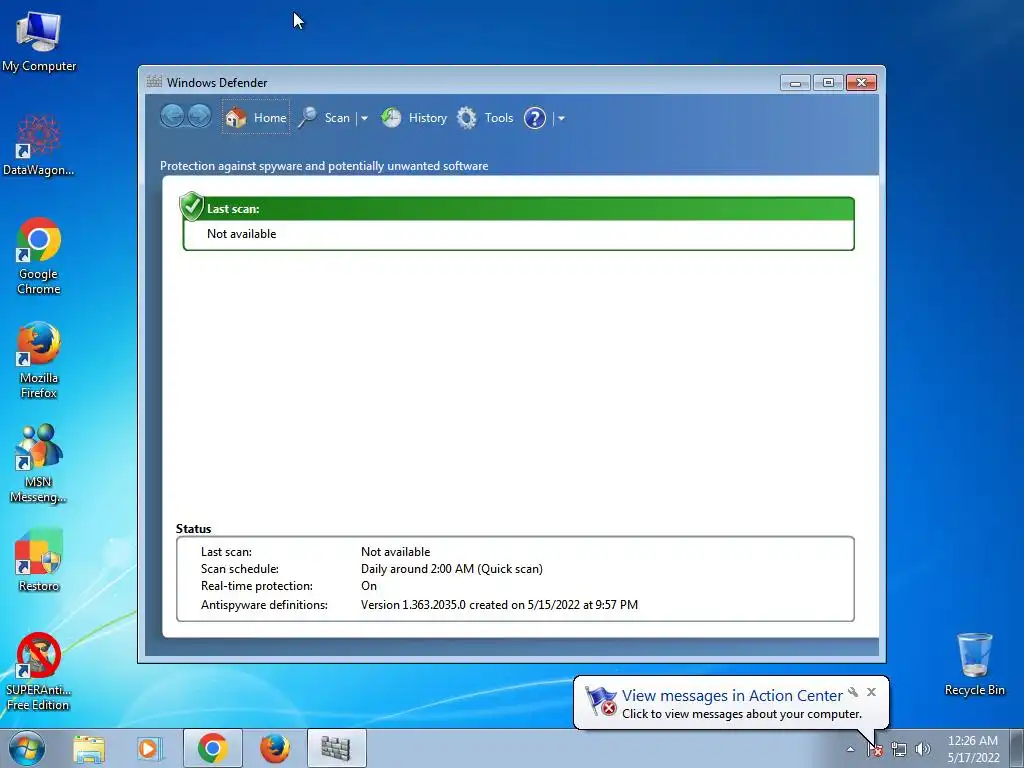The width and height of the screenshot is (1024, 768).
Task: Select the DataWagon desktop shortcut
Action: (x=39, y=145)
